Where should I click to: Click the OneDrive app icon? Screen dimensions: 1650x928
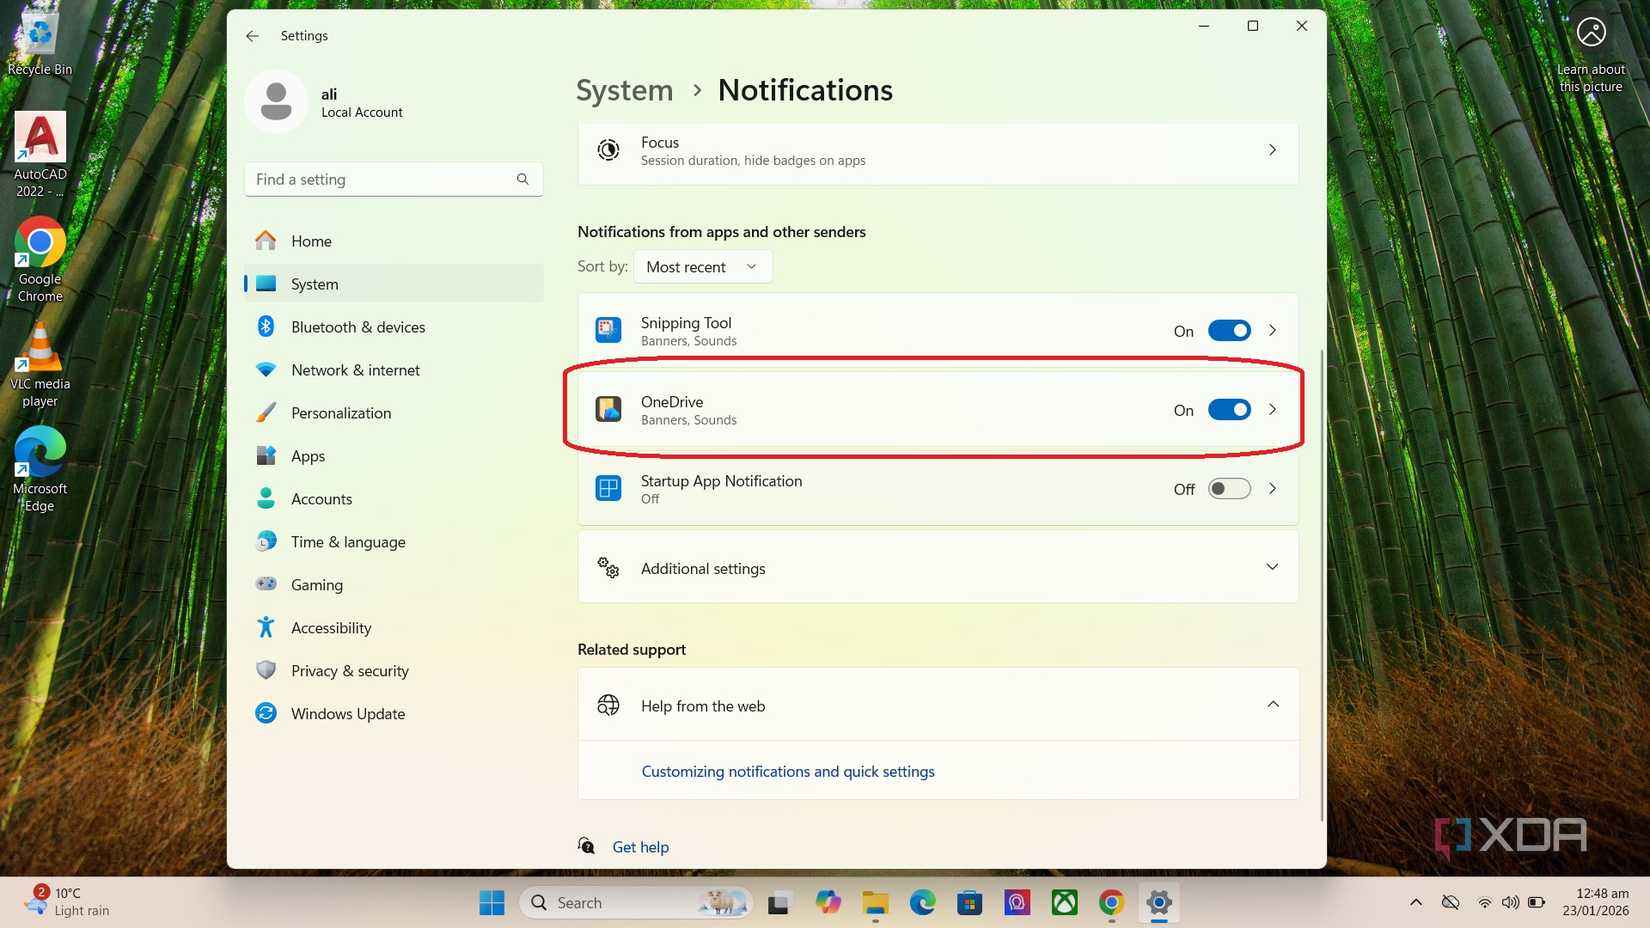pyautogui.click(x=608, y=409)
